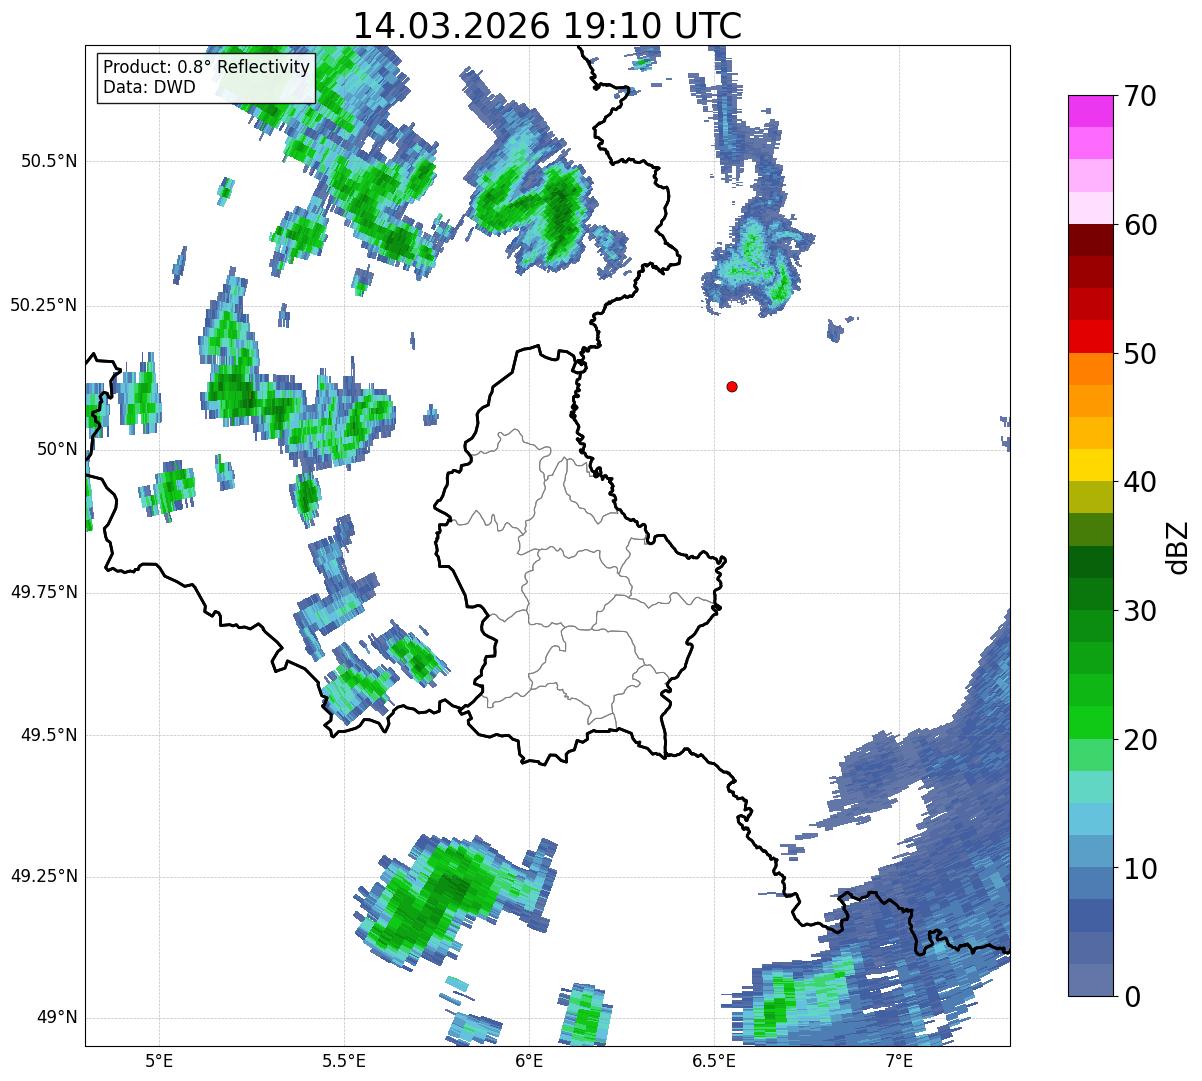Click the latitude label "50.25°N"

(43, 305)
